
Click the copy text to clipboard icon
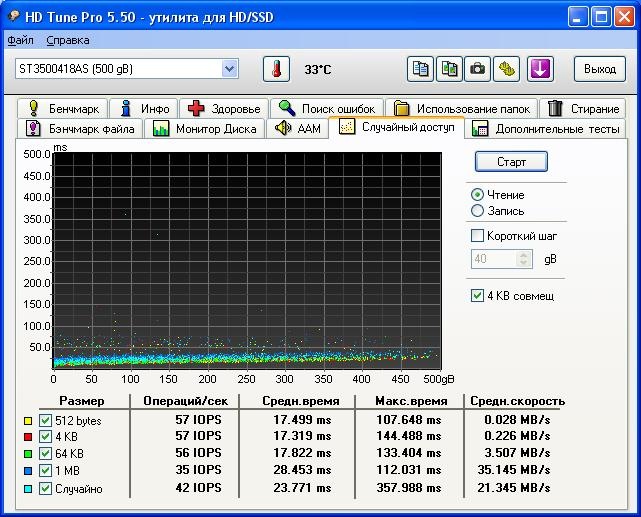421,69
